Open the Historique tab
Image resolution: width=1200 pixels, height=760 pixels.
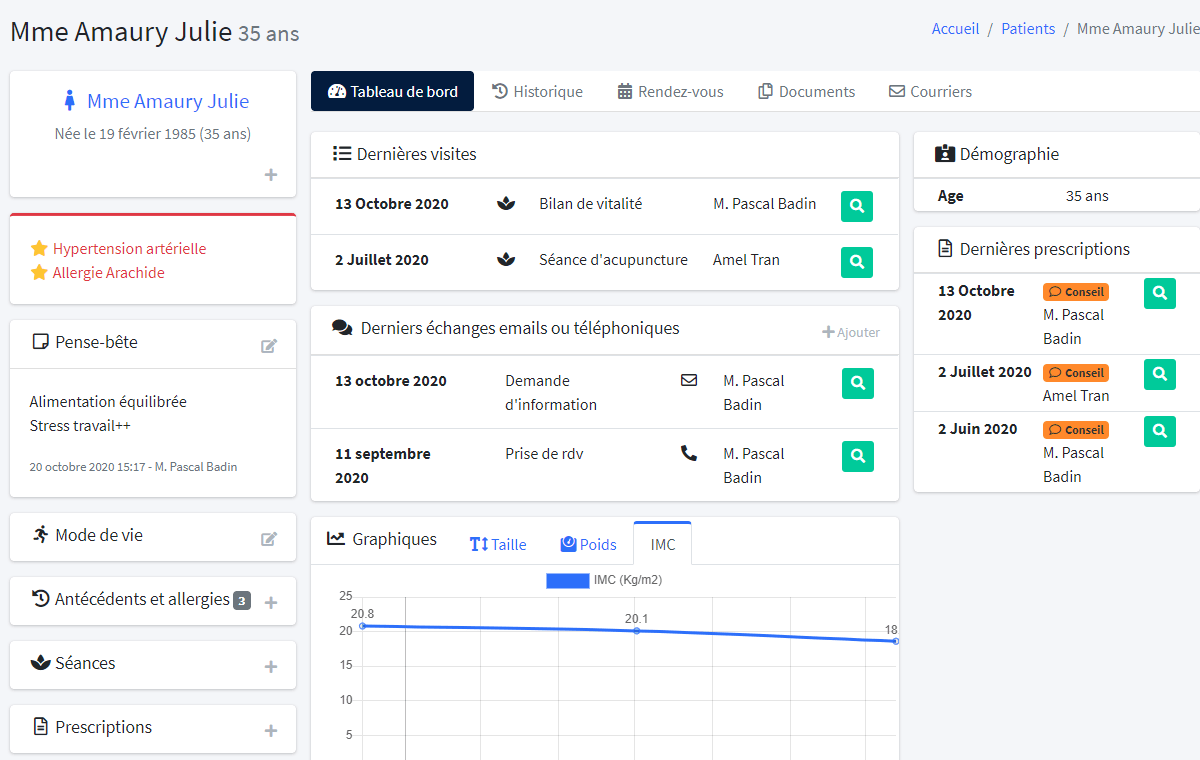pos(537,91)
